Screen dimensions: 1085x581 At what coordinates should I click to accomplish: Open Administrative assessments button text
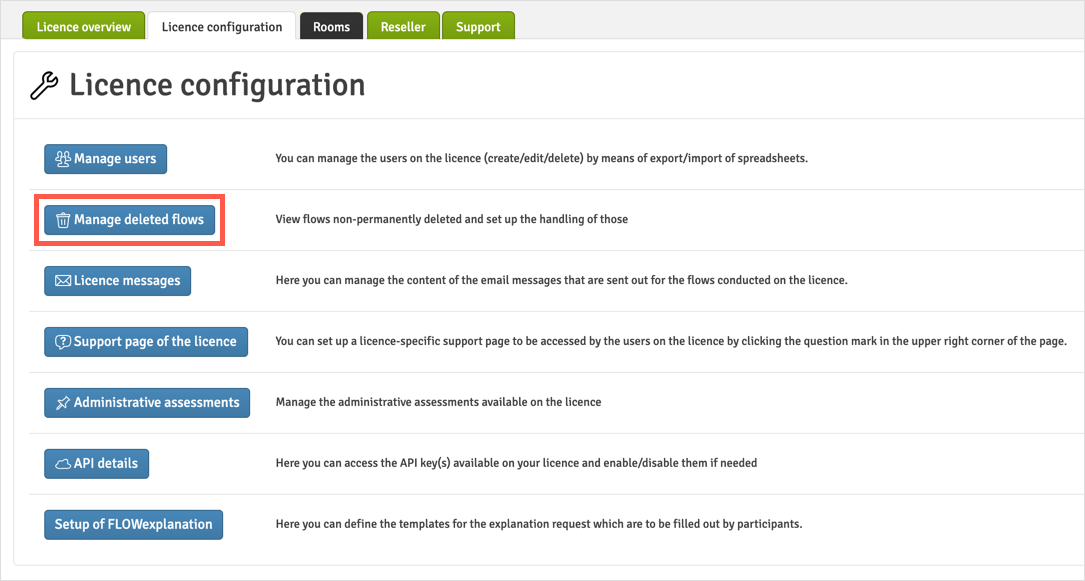pos(156,403)
